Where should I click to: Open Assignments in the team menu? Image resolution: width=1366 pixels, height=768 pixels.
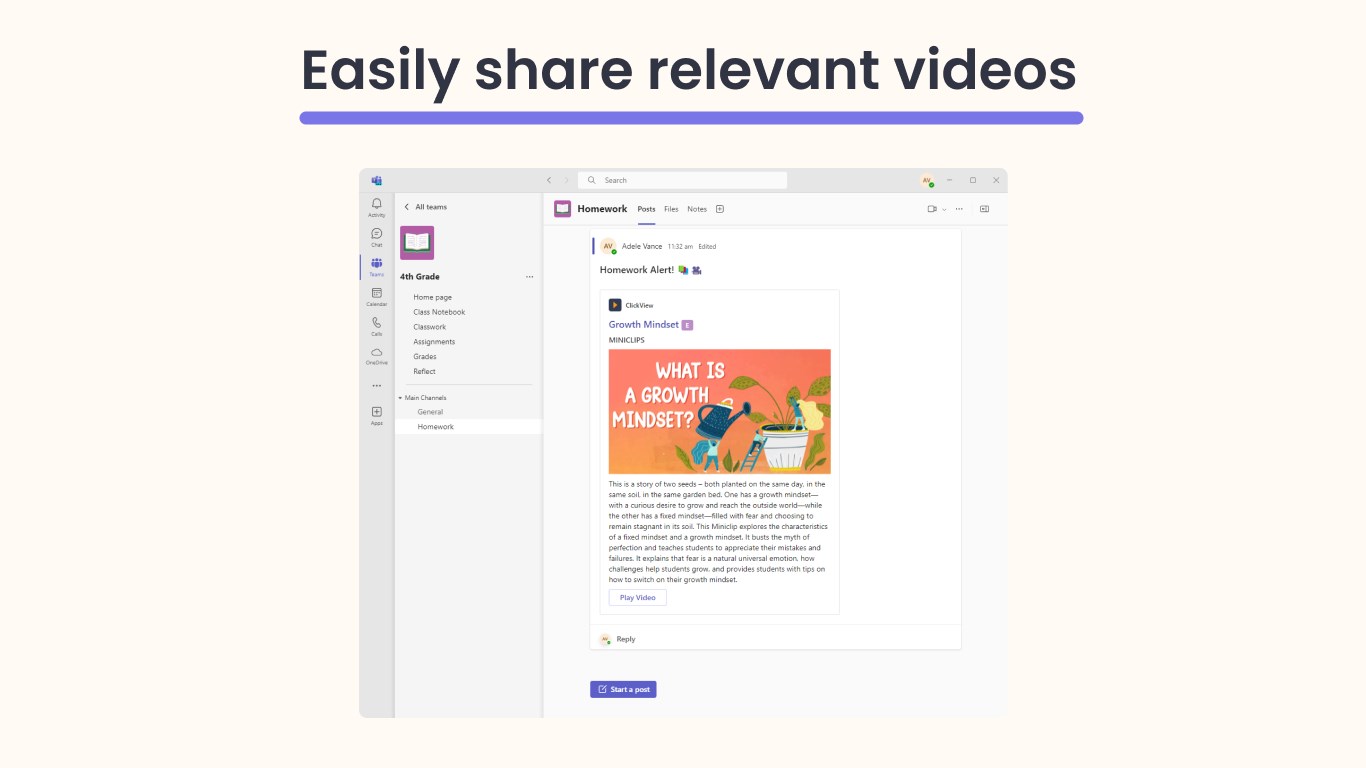coord(434,342)
